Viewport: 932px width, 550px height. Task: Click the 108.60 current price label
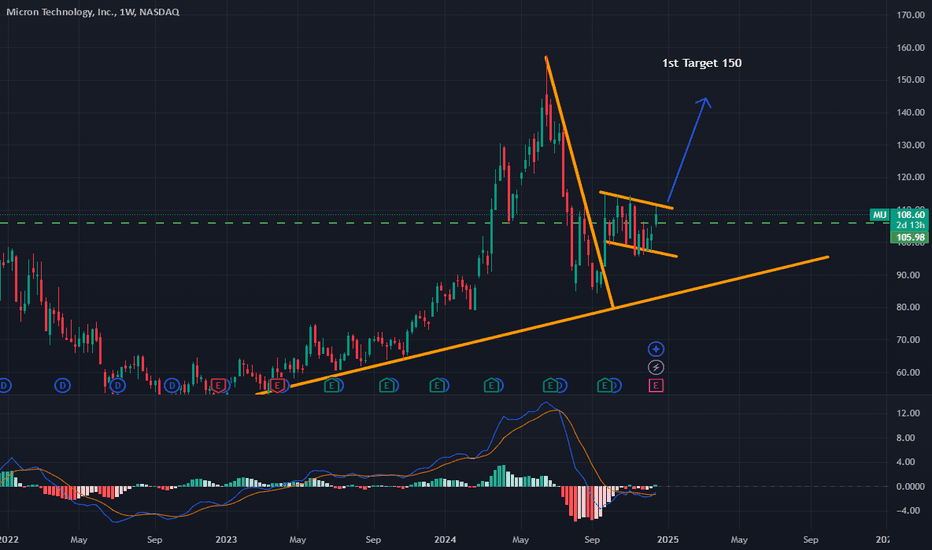pos(910,215)
